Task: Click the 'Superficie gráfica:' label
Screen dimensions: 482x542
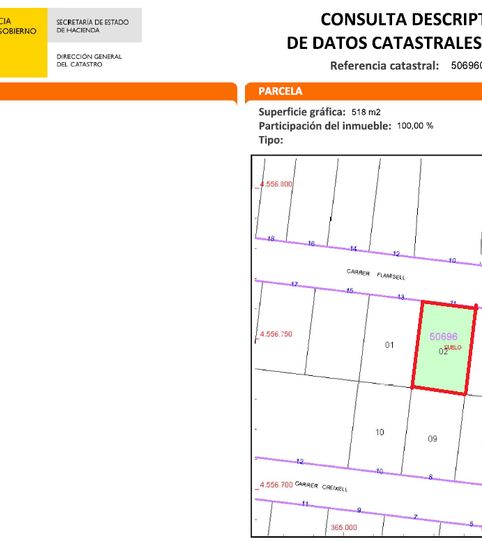Action: point(302,112)
